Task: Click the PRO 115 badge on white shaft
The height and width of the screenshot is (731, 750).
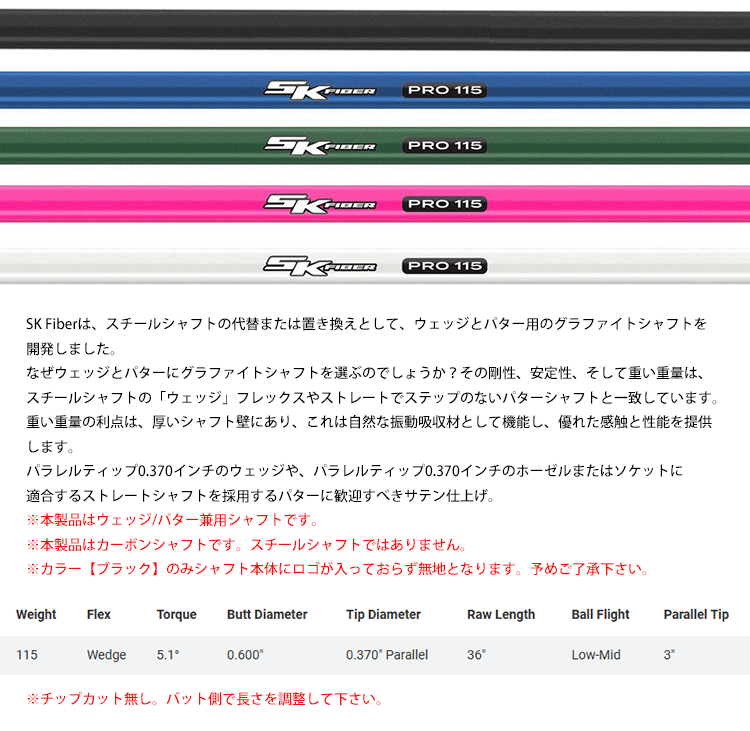Action: coord(445,266)
